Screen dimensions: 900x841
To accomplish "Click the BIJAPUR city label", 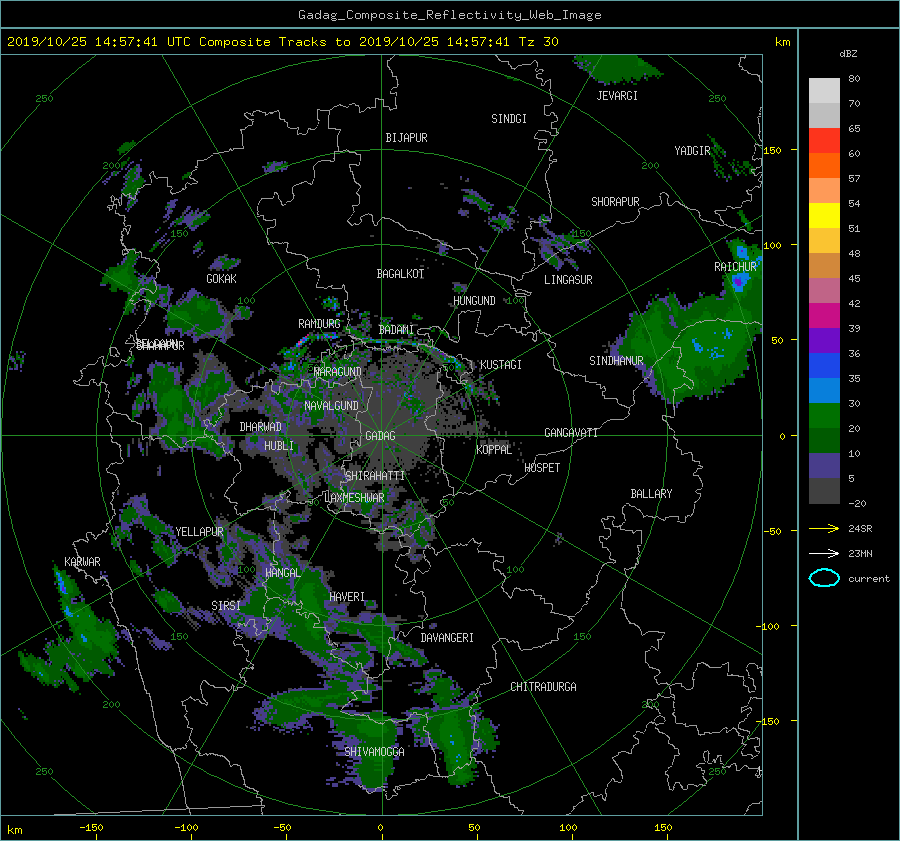I will tap(406, 138).
